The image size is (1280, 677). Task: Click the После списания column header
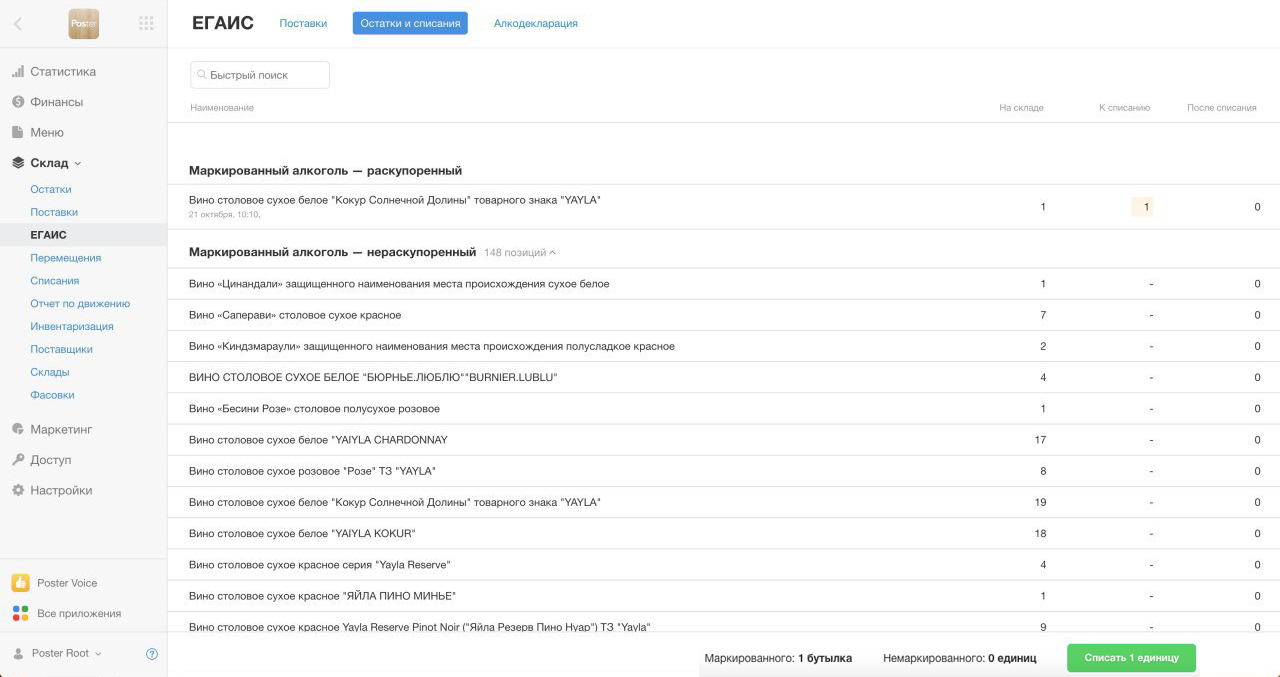coord(1222,108)
